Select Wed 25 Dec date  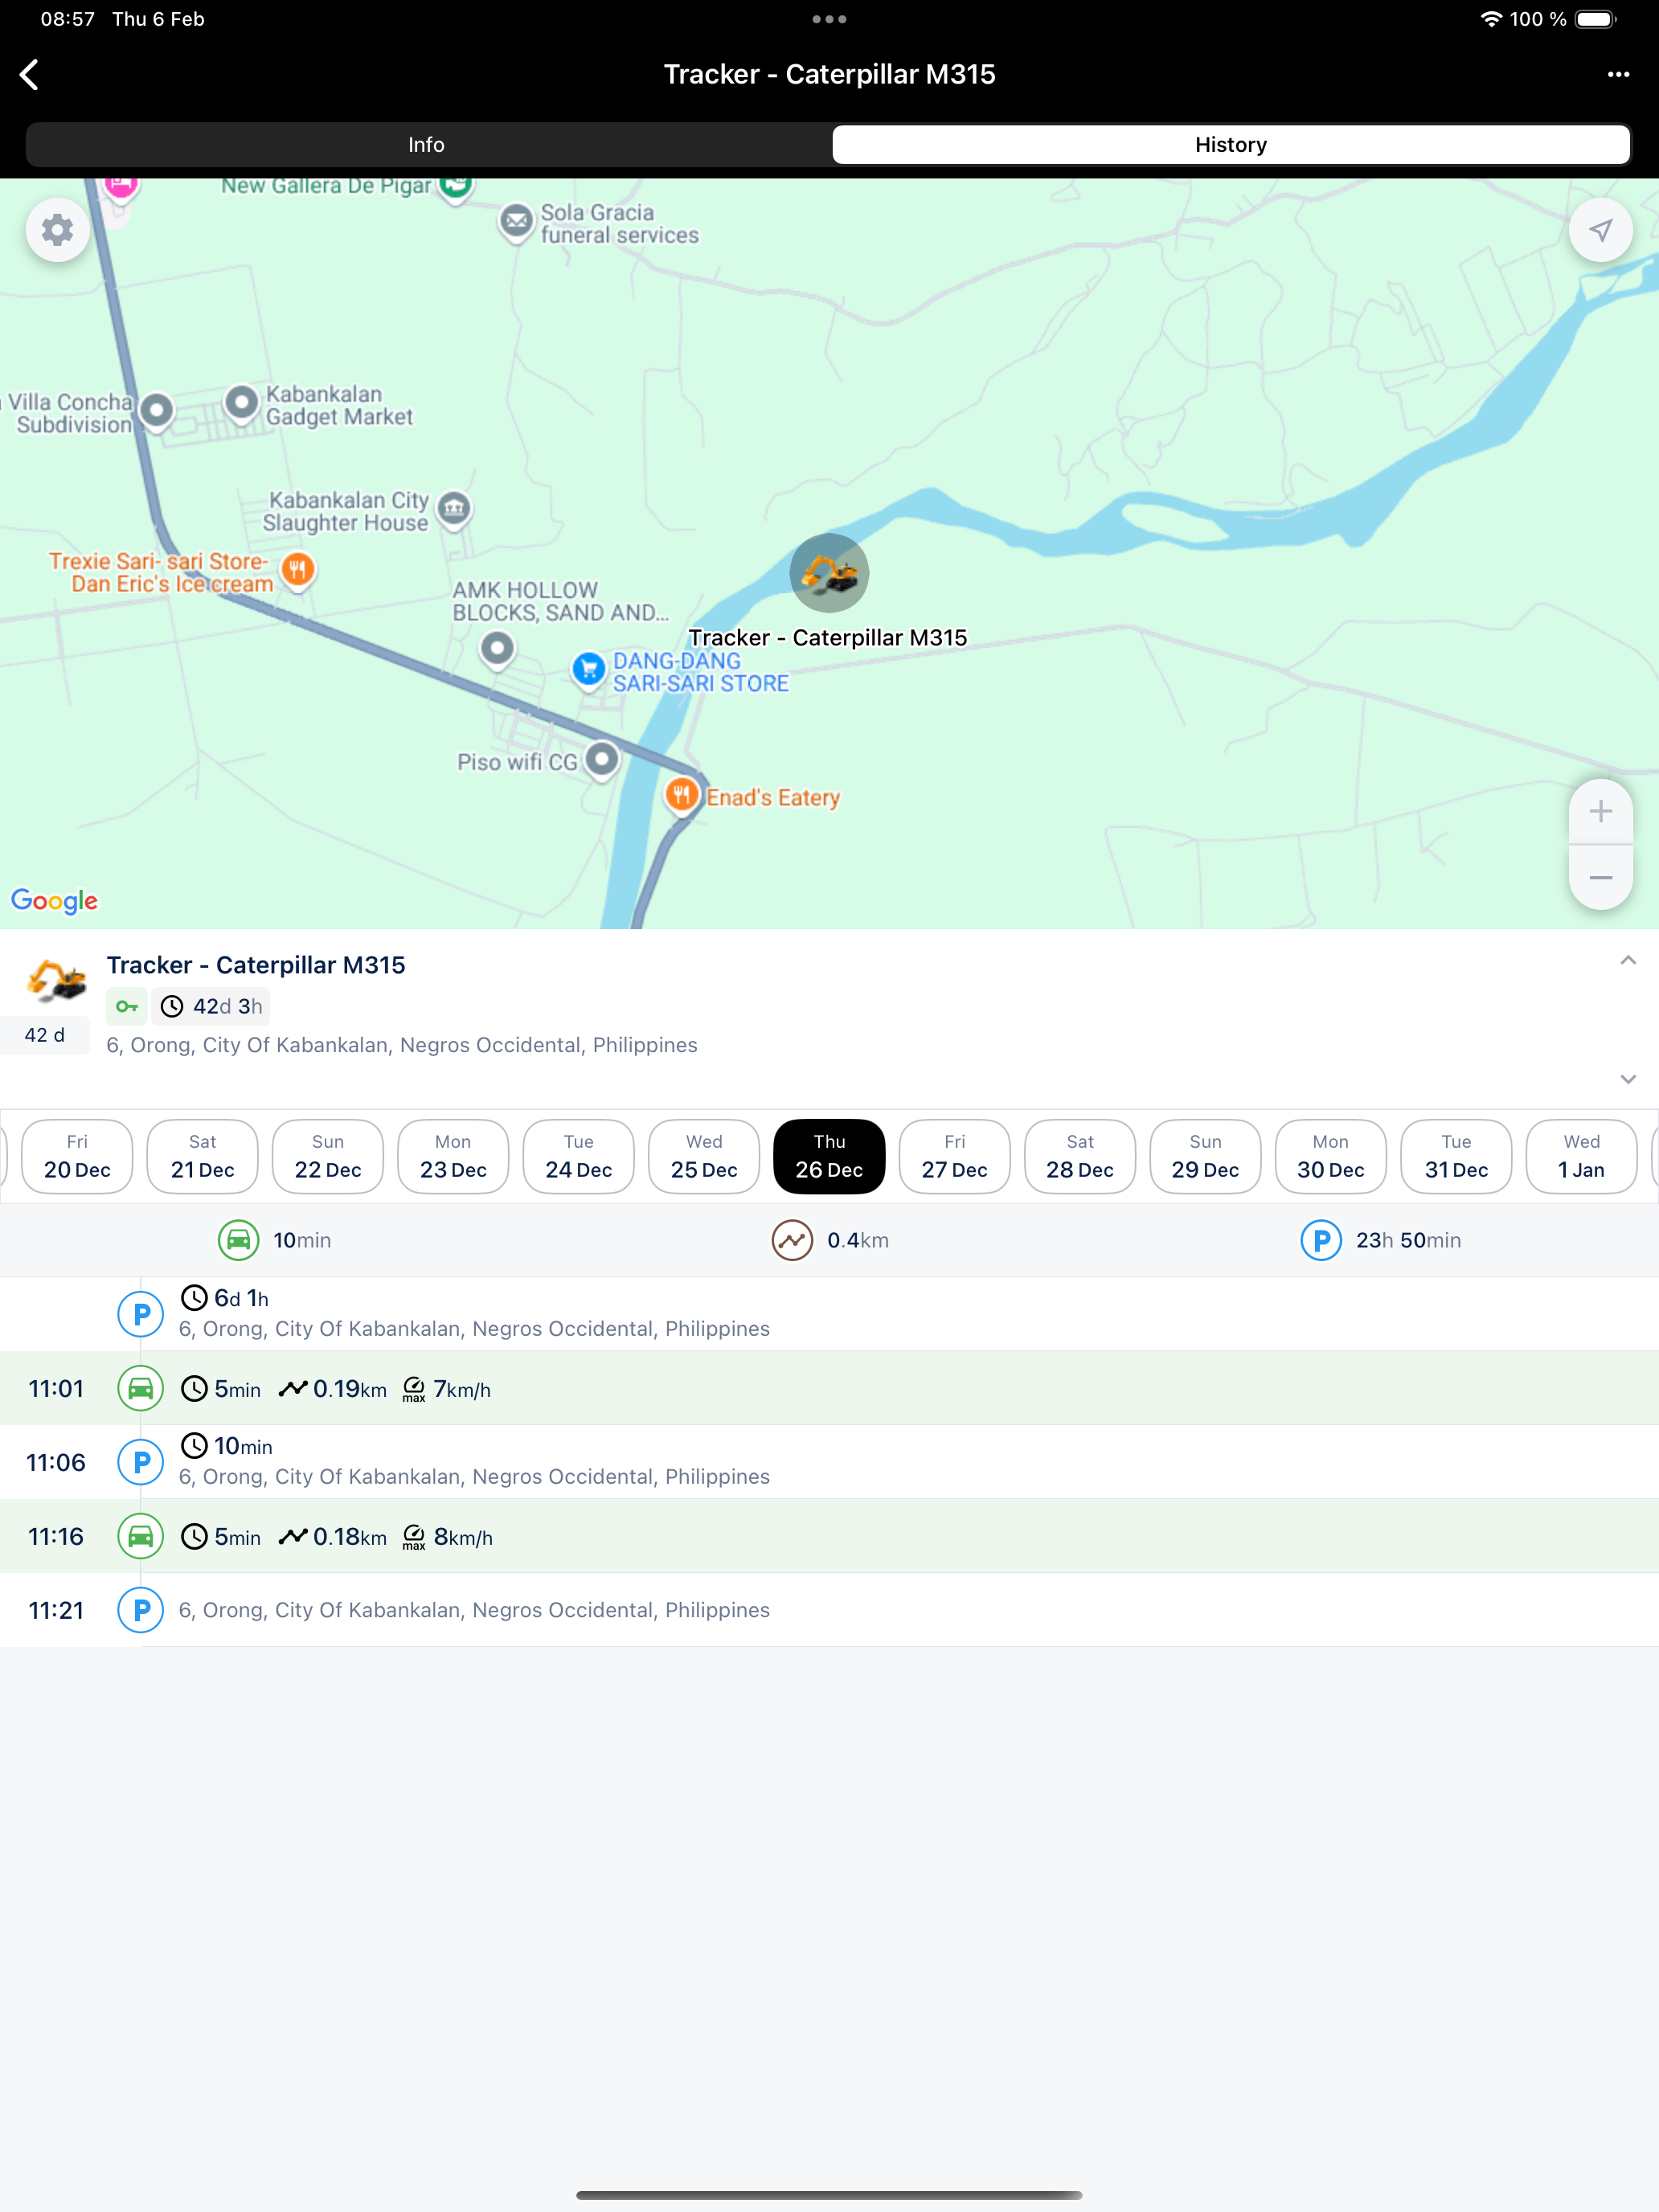(x=704, y=1156)
